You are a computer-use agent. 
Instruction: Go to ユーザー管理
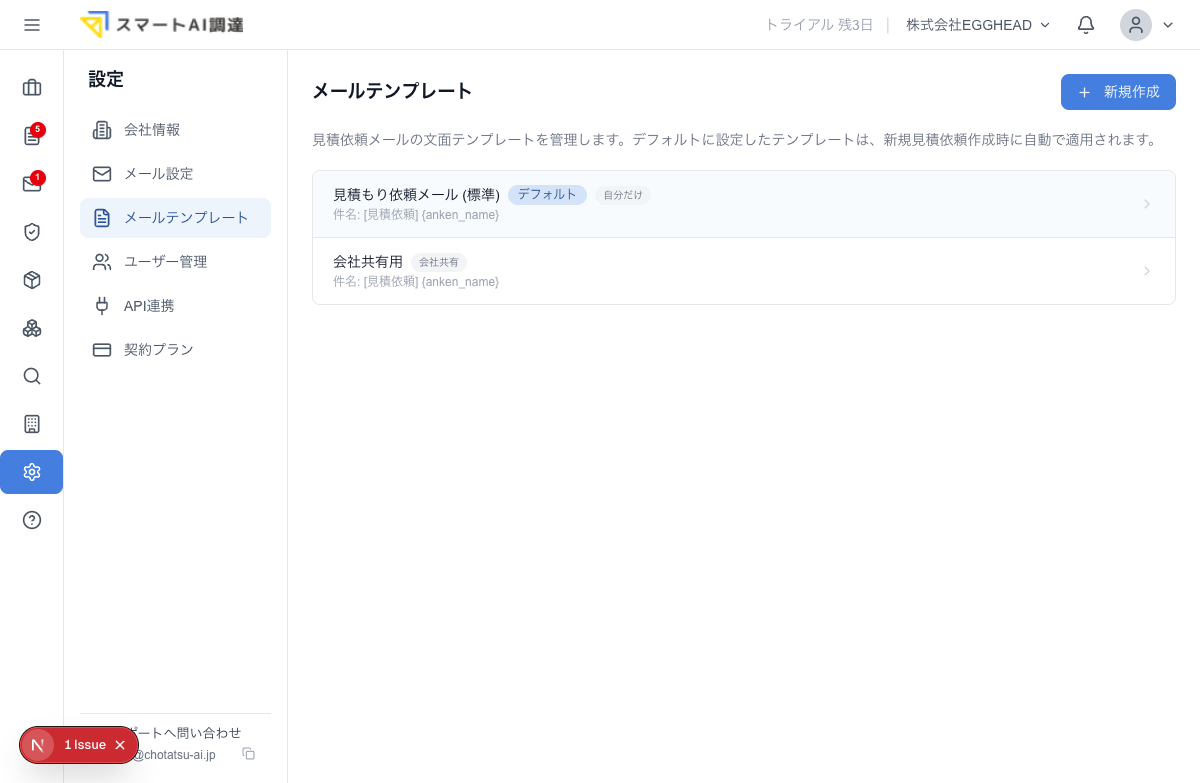pos(175,262)
